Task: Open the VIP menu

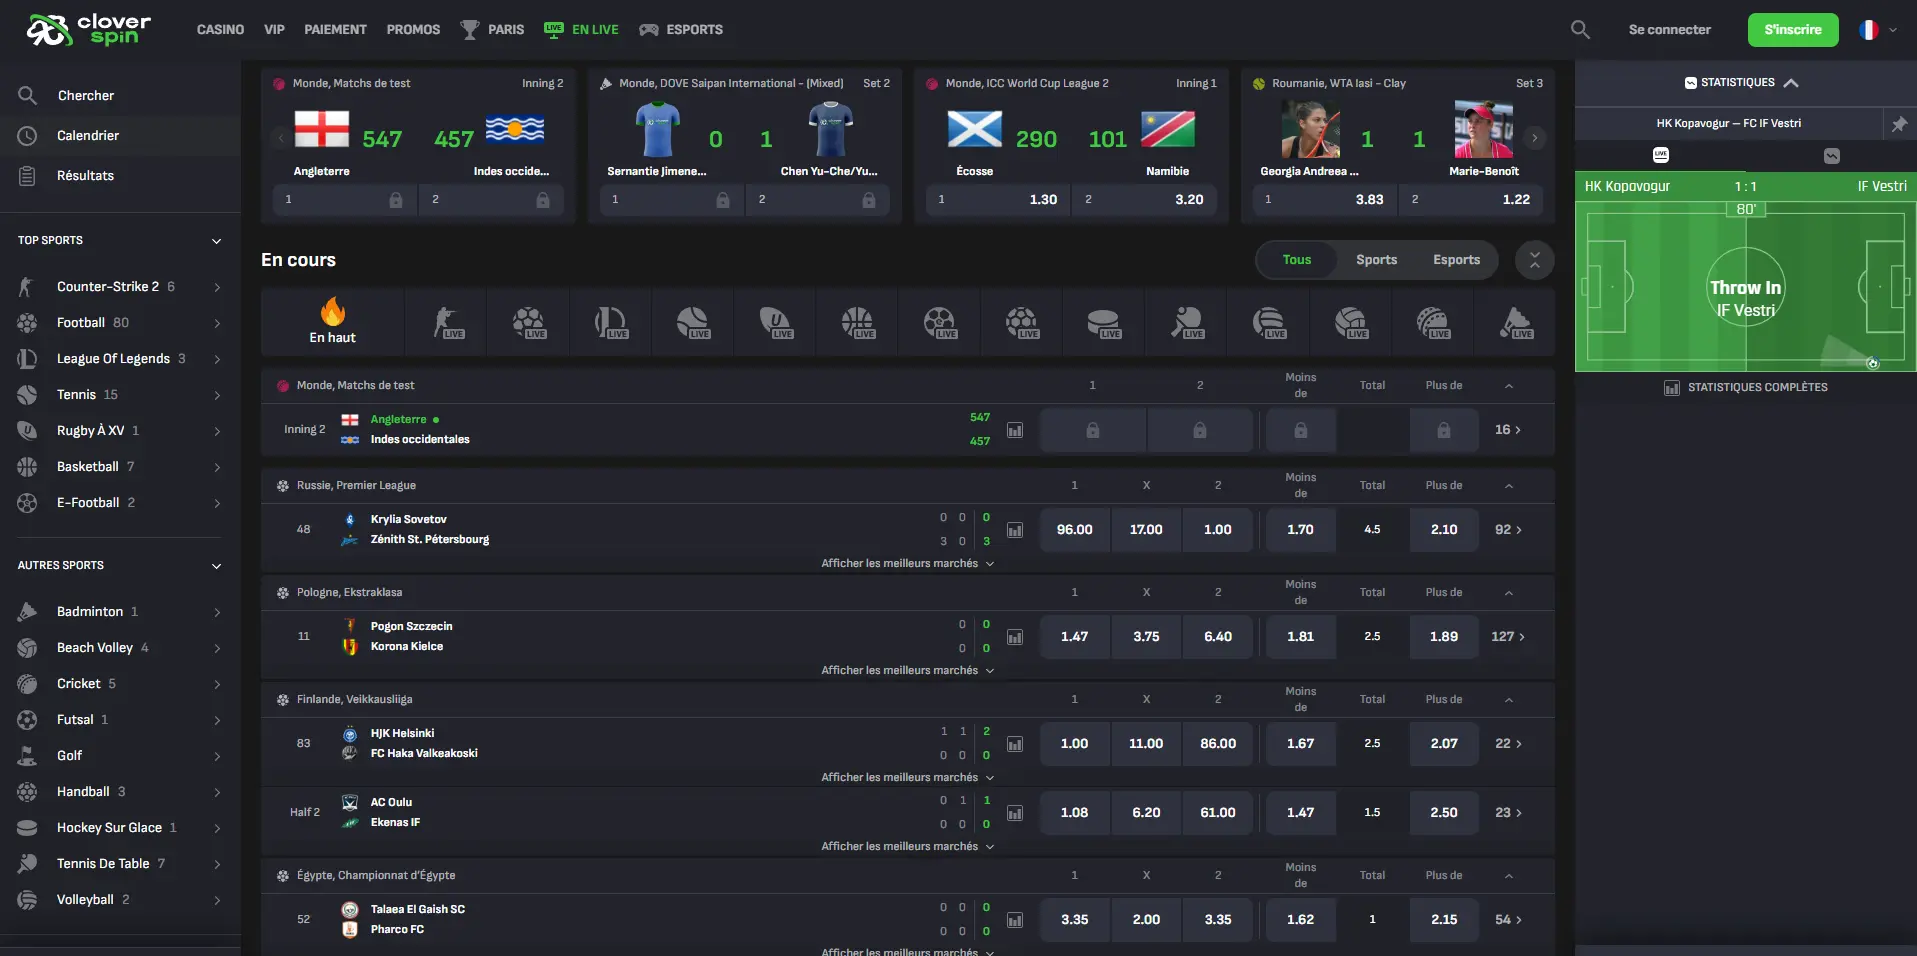Action: 274,30
